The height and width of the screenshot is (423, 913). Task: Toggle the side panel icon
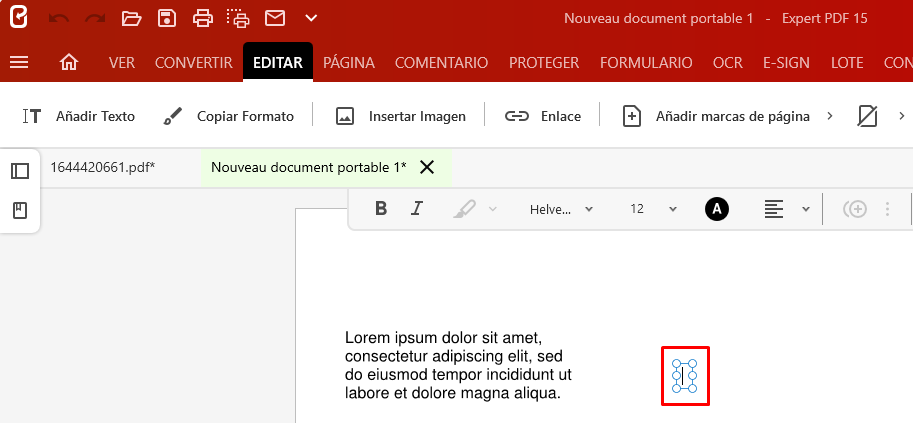coord(20,171)
